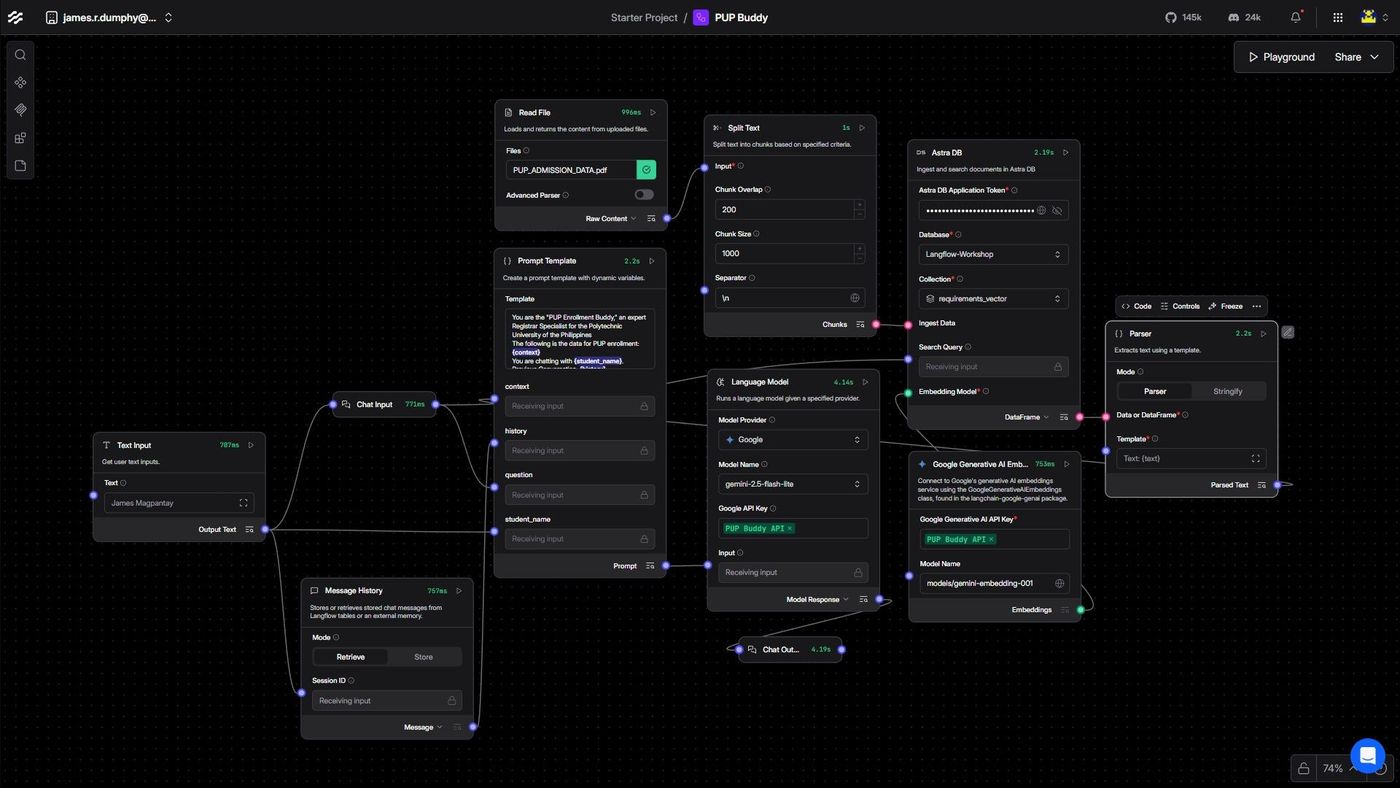Viewport: 1400px width, 788px height.
Task: Open the support chat bubble
Action: (1367, 756)
